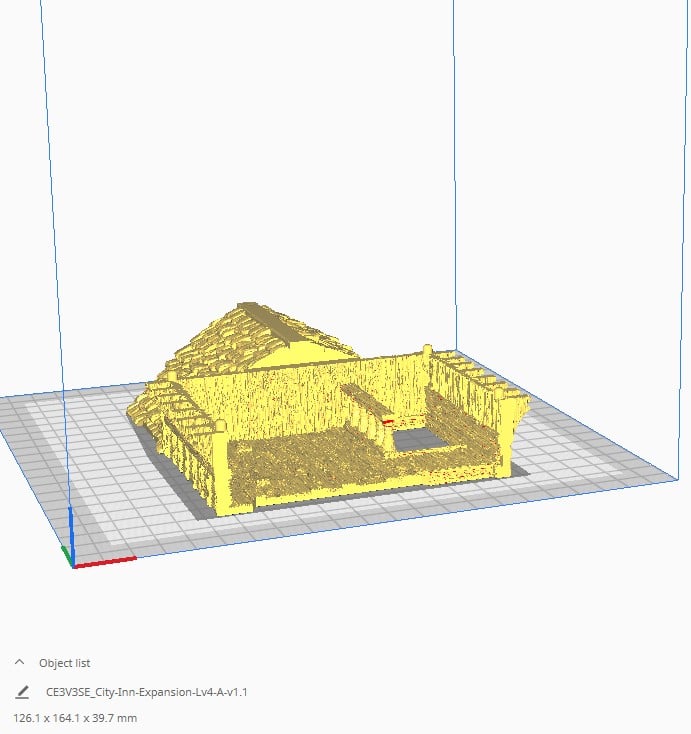This screenshot has height=734, width=691.
Task: Click the Object list label
Action: click(x=65, y=663)
